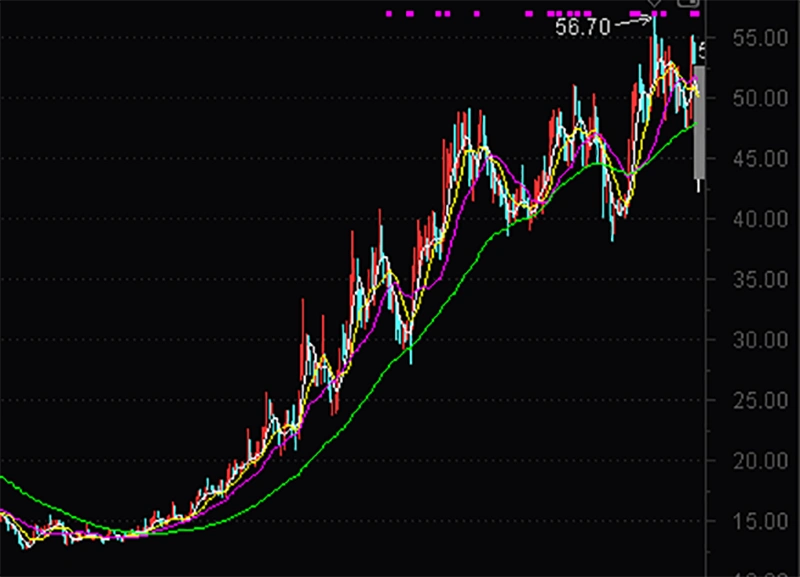Select the large gray latest candlestick
This screenshot has width=800, height=577.
click(700, 120)
